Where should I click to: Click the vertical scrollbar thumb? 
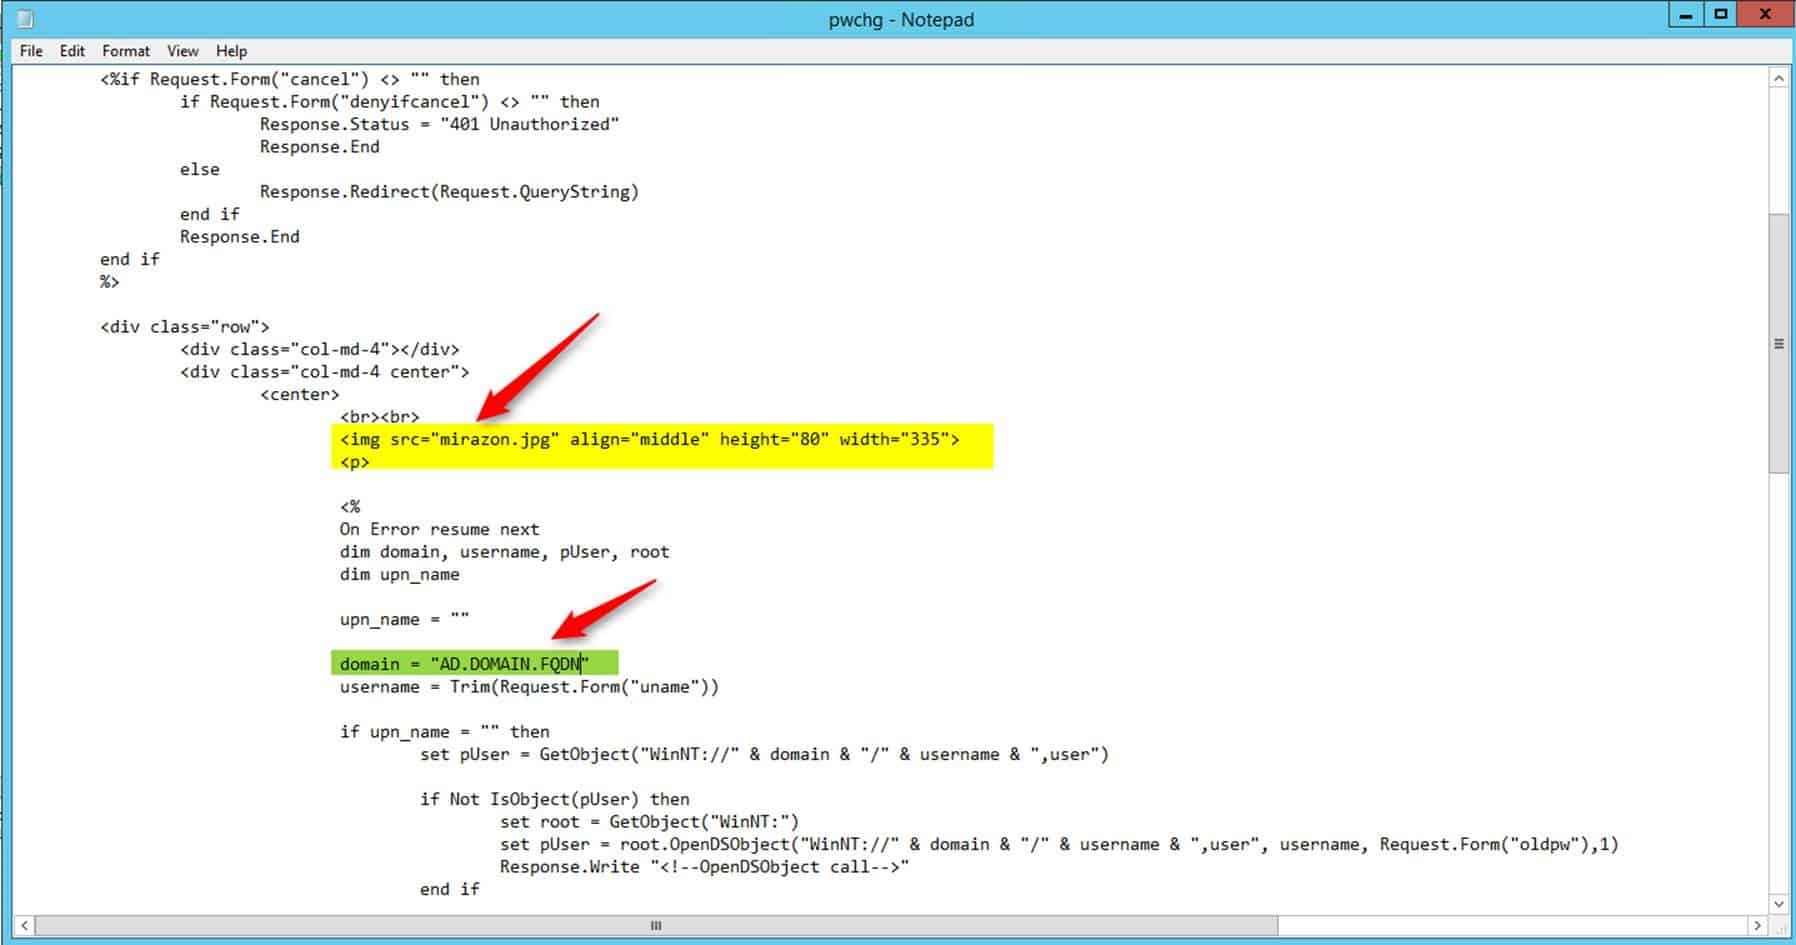click(x=1778, y=343)
